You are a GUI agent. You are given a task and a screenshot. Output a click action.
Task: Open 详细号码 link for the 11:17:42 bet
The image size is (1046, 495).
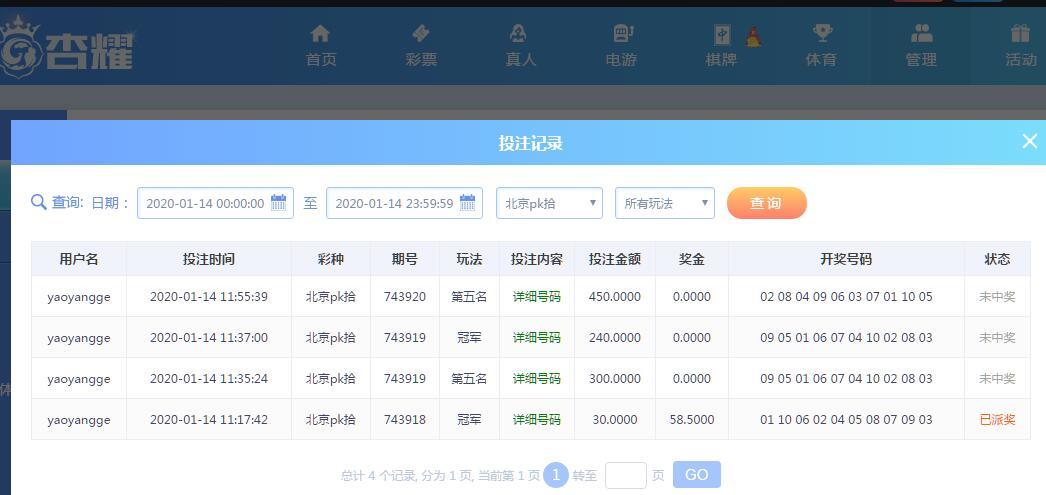[536, 420]
